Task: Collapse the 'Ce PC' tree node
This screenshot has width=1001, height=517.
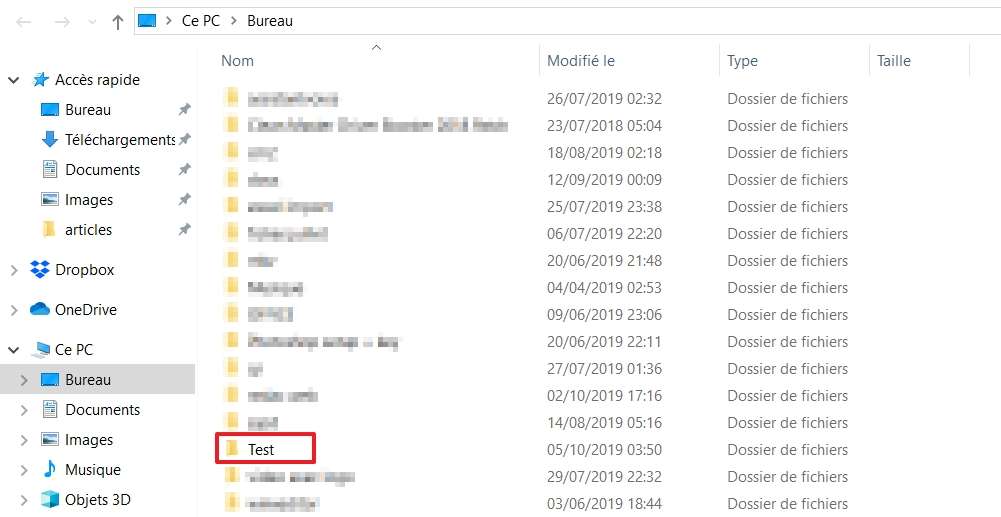Action: 13,350
